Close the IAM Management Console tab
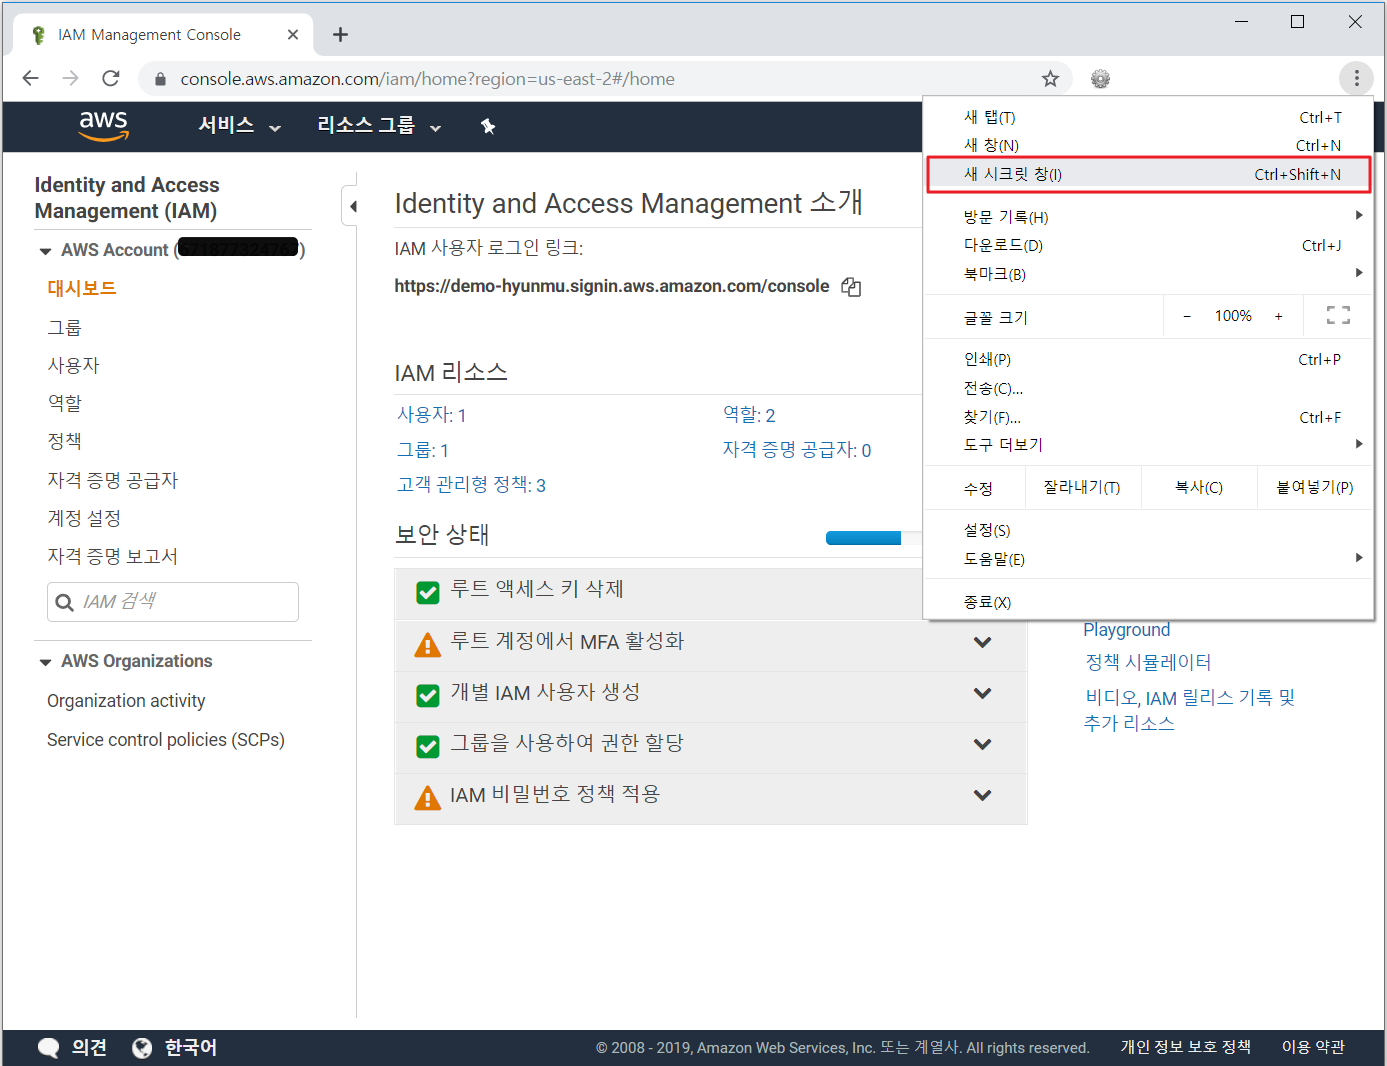Screen dimensions: 1387x1066 293,35
